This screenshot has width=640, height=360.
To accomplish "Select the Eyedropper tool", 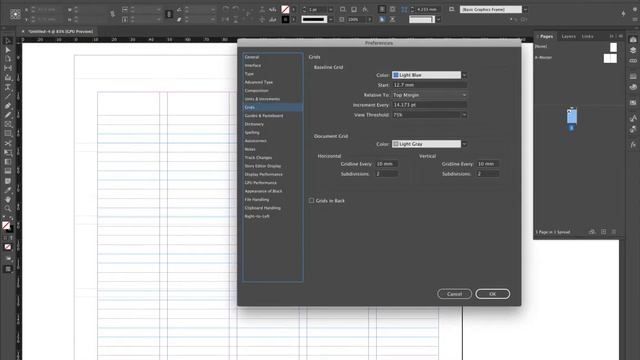I will point(8,190).
